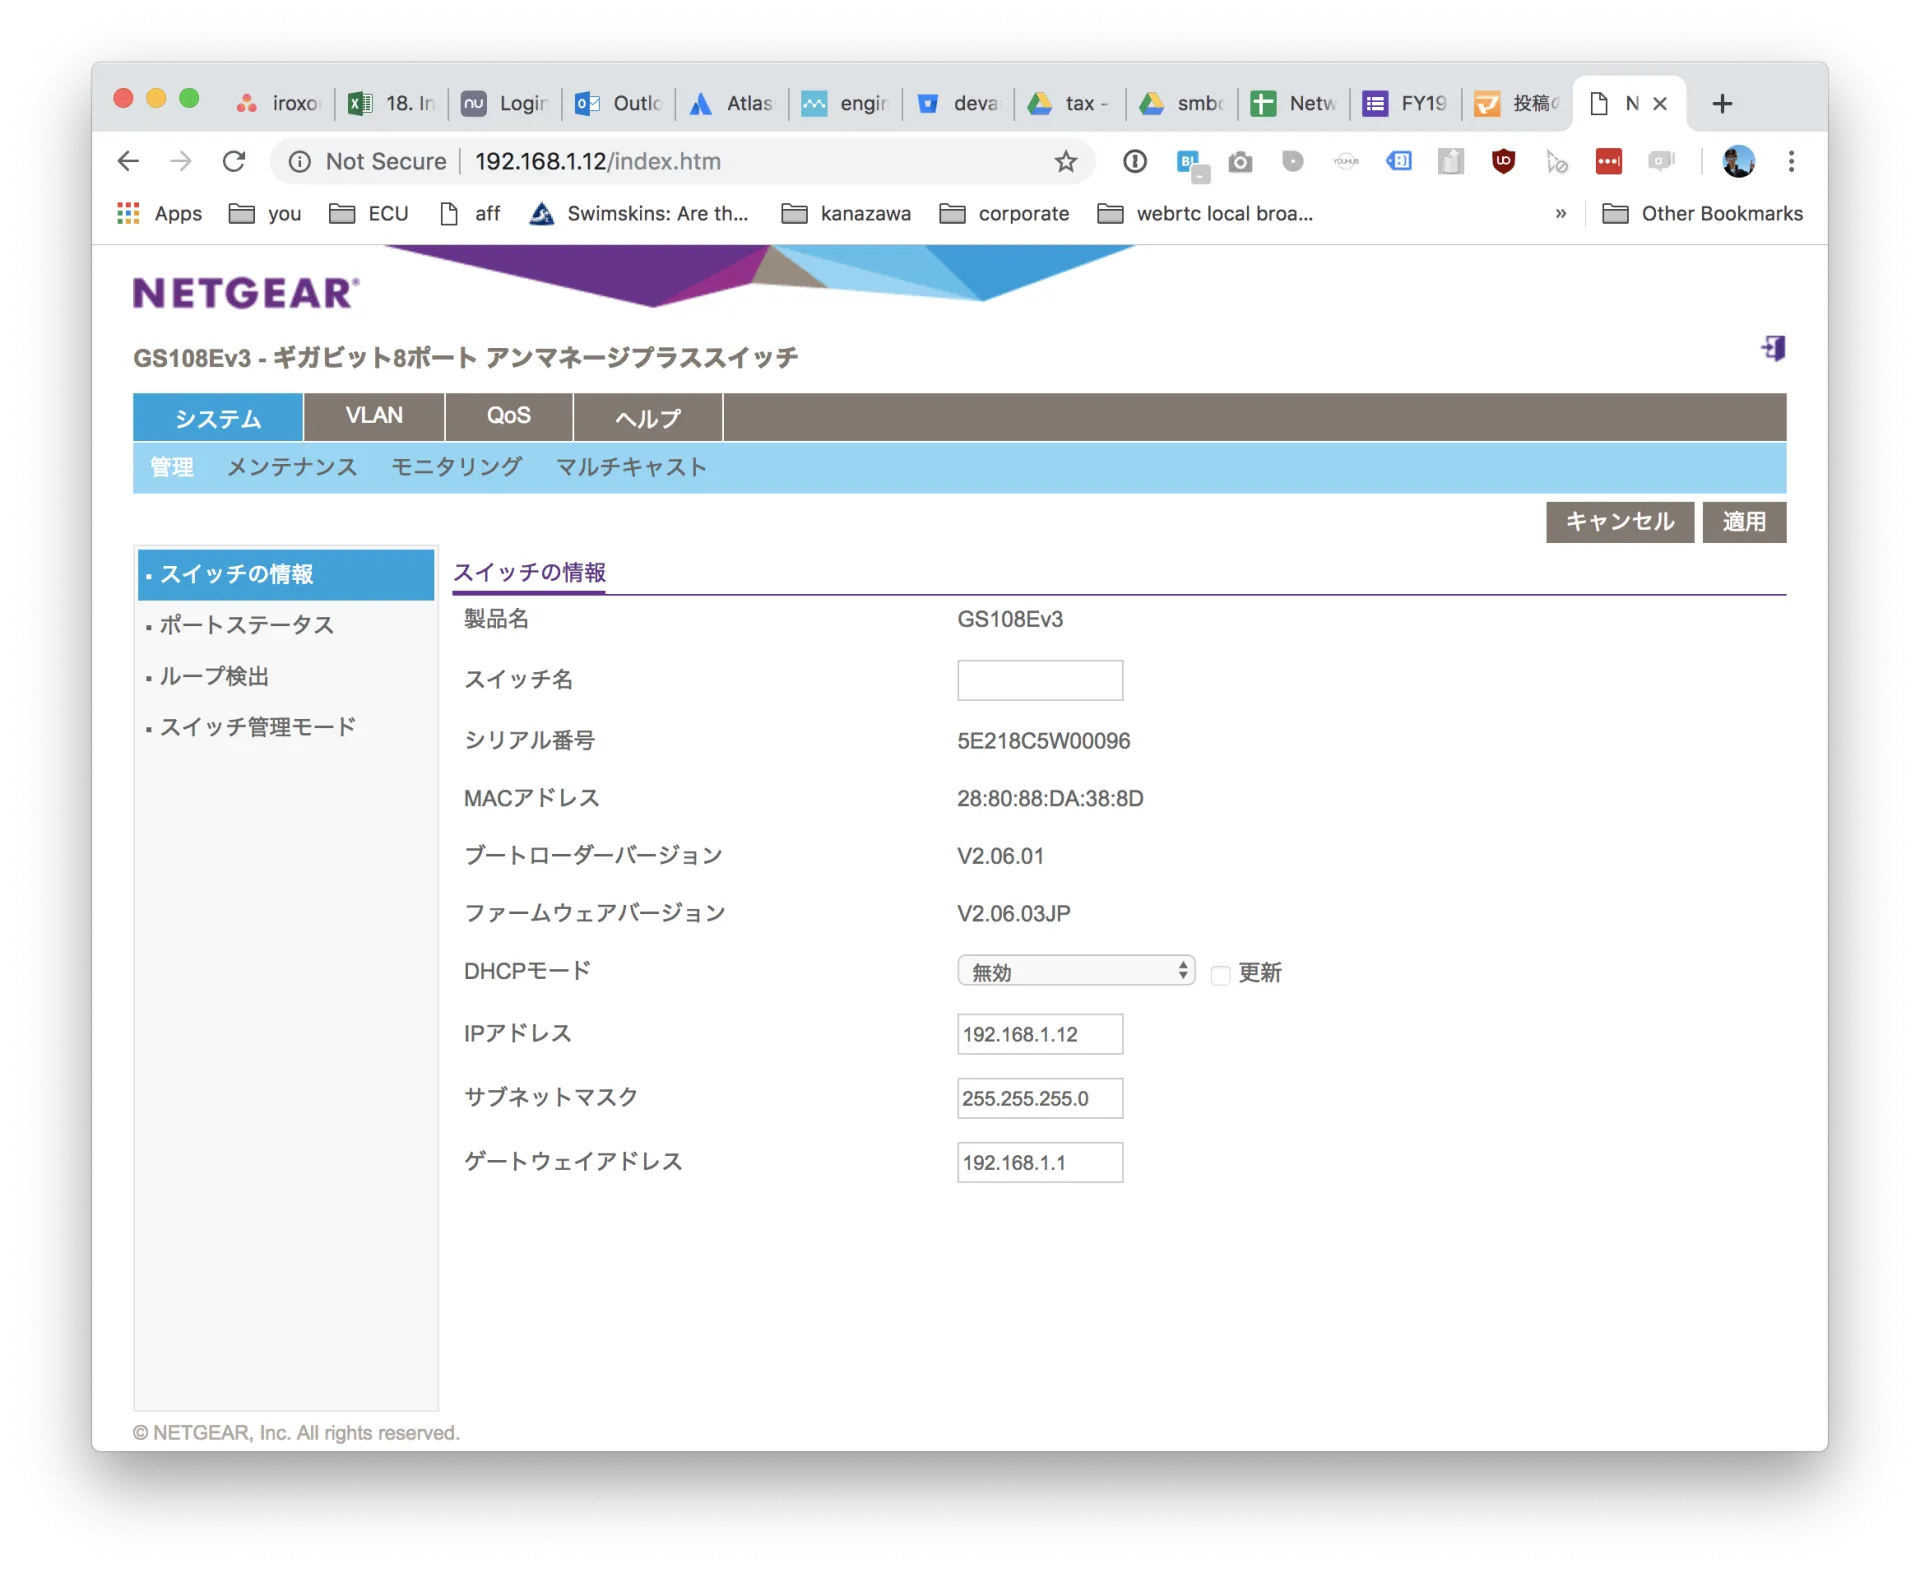Screen dimensions: 1920x1573
Task: Open the DHCPモード dropdown showing 無効
Action: click(x=1076, y=971)
